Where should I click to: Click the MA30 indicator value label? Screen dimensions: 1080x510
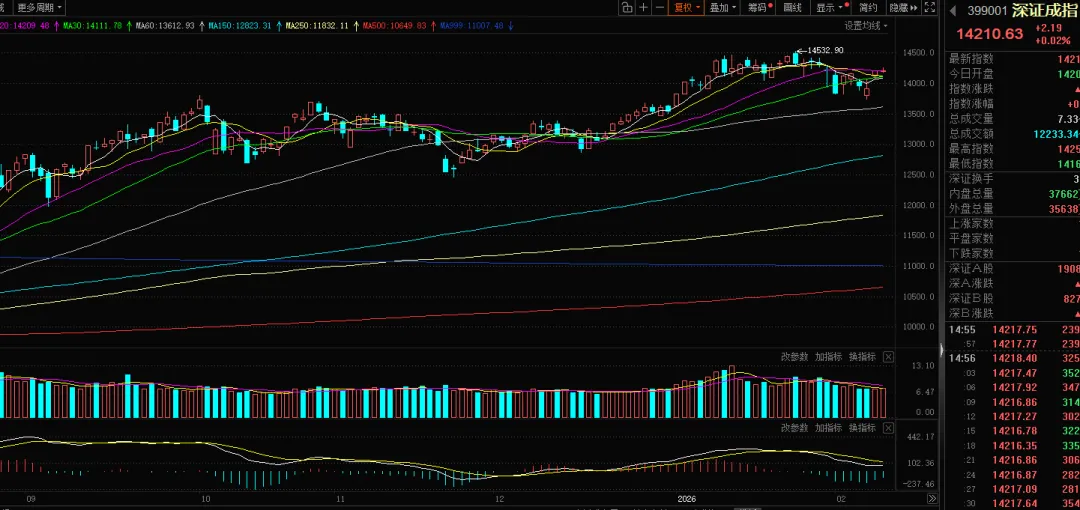tap(92, 26)
